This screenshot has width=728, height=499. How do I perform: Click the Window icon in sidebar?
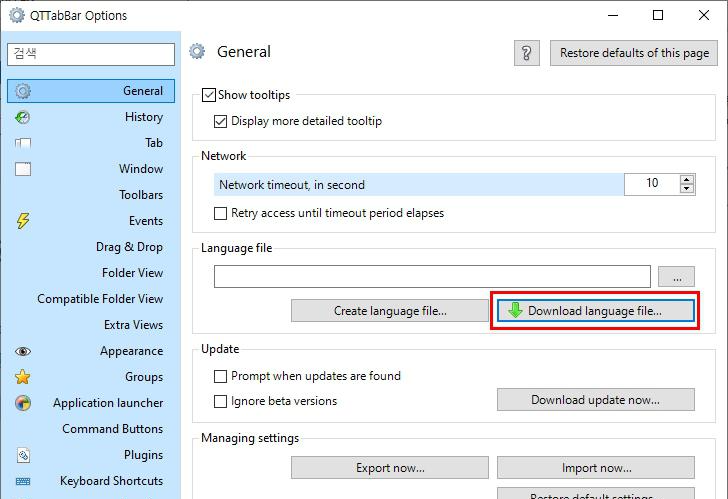point(23,169)
